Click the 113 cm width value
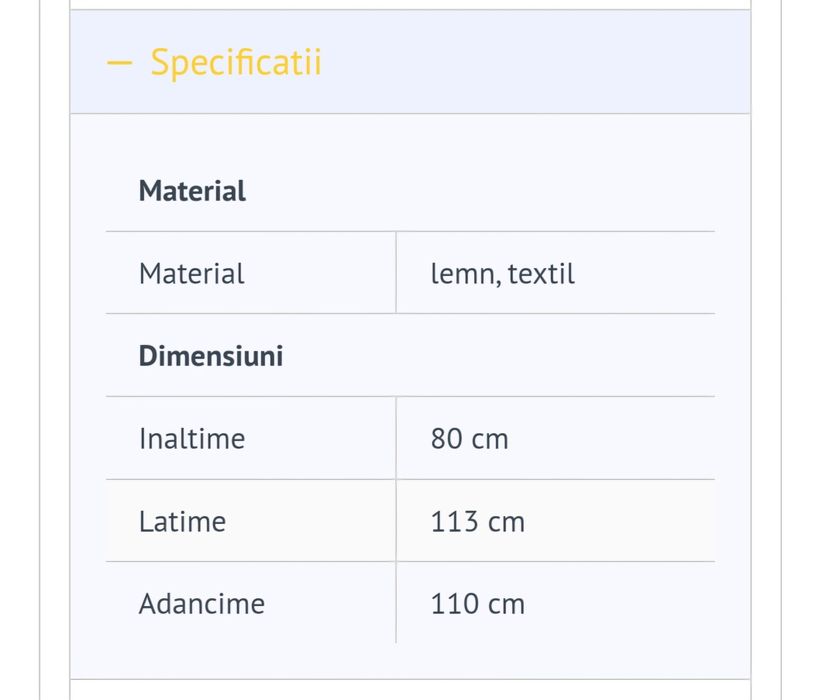Viewport: 829px width, 700px height. [477, 522]
